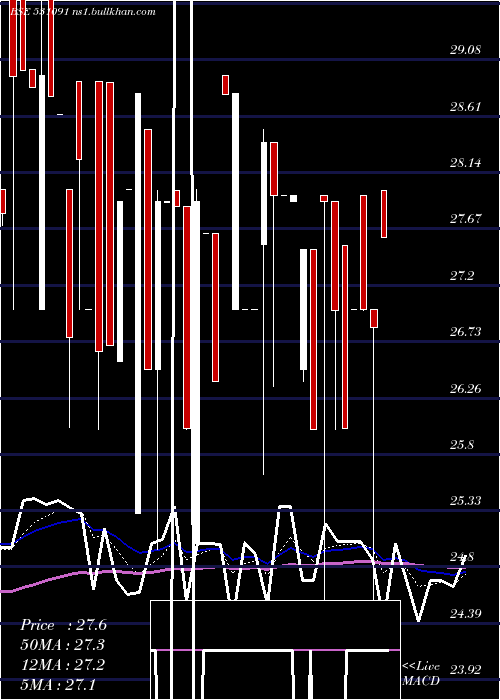Click the 29.08 price axis label
500x700 pixels.
(465, 50)
